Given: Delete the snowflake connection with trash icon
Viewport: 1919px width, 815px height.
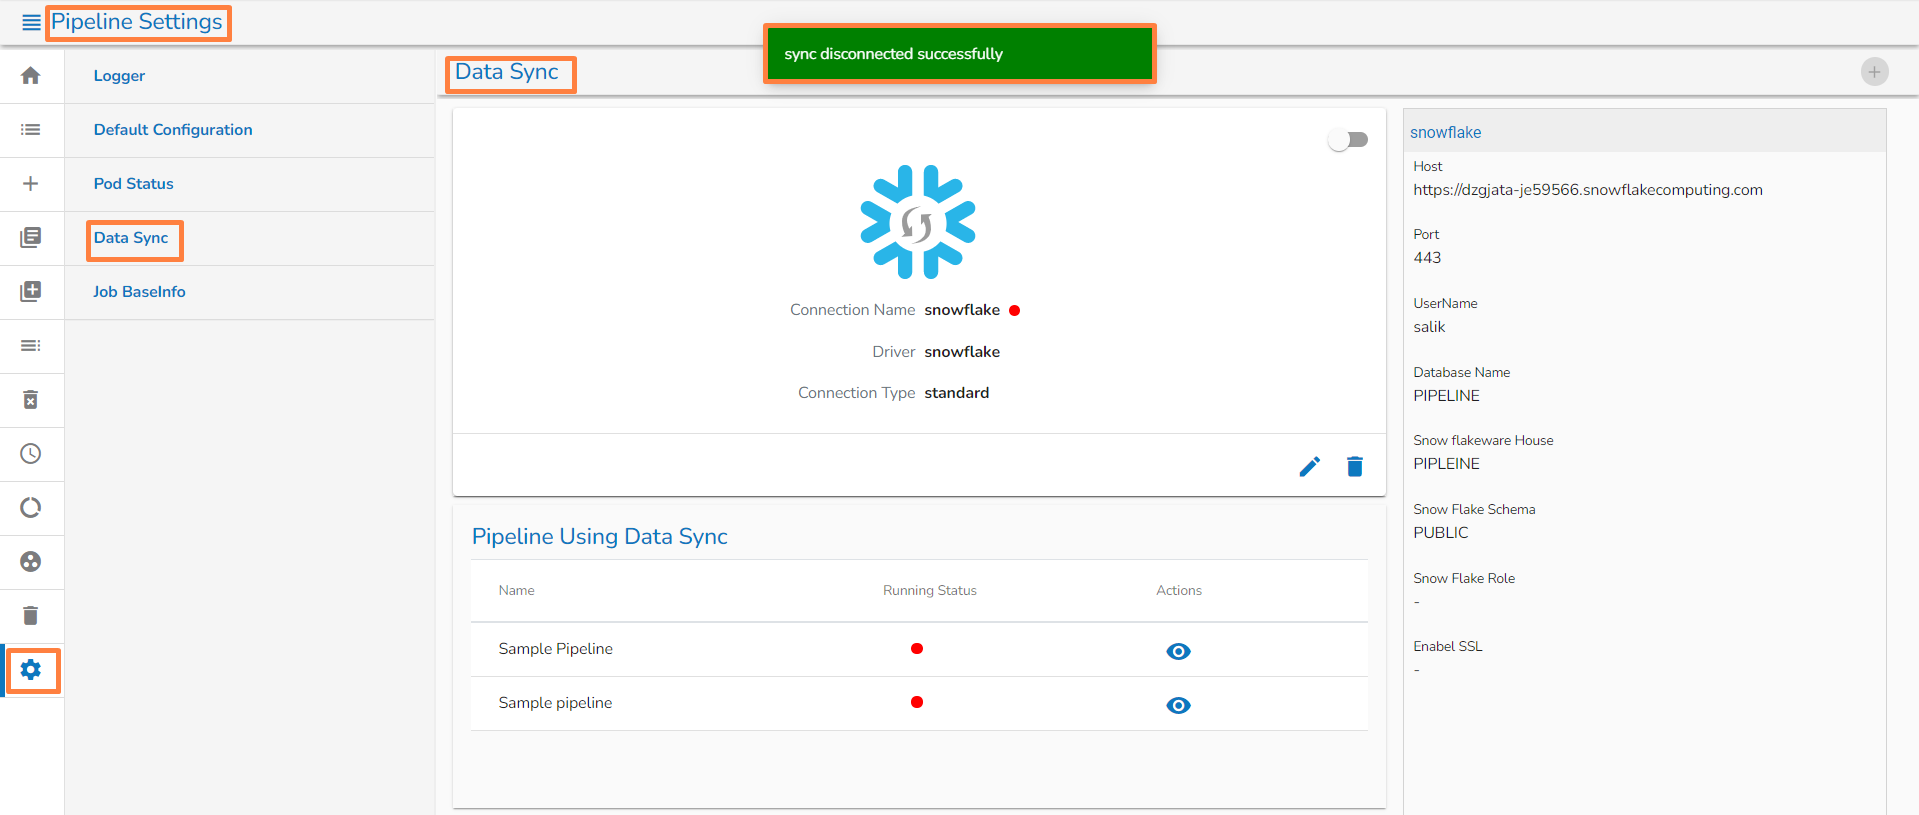Looking at the screenshot, I should coord(1355,467).
